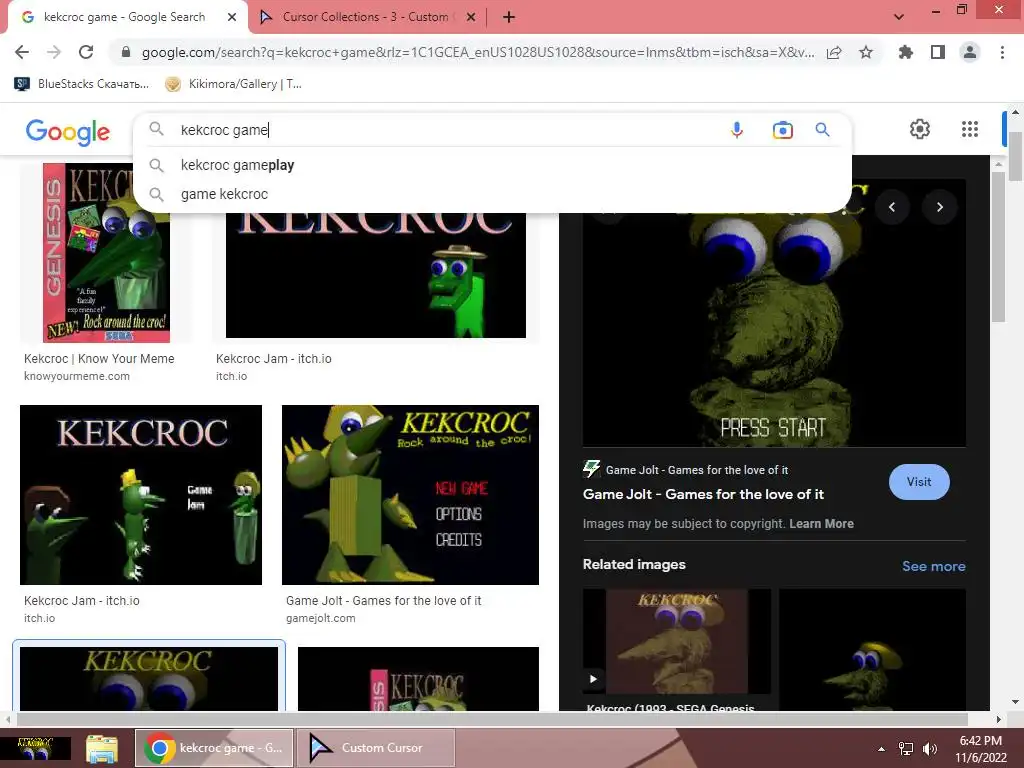
Task: Open File Explorer from the taskbar
Action: pos(102,748)
